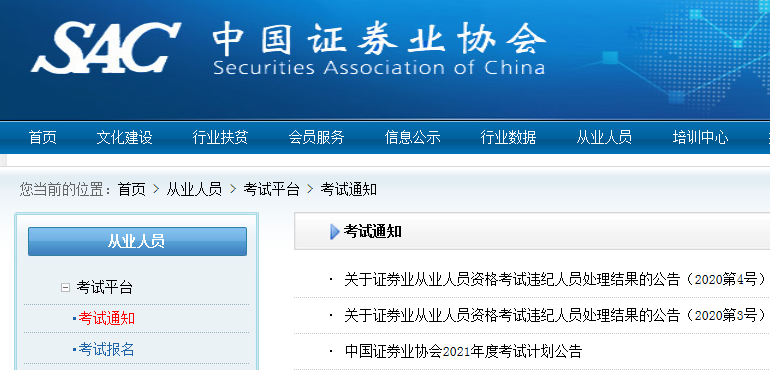Open the 2020第3号 违纪人员处理结果 announcement
This screenshot has height=370, width=770.
pyautogui.click(x=555, y=315)
